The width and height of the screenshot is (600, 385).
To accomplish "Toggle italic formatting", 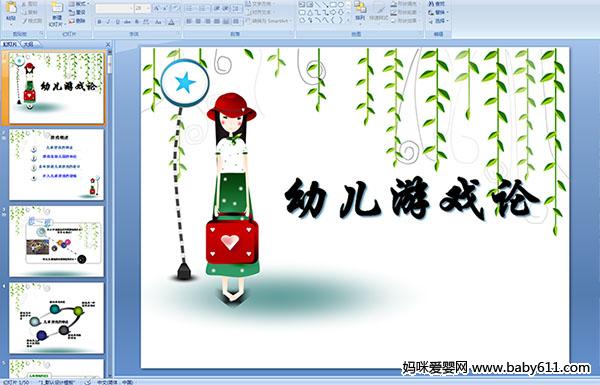I will 109,22.
